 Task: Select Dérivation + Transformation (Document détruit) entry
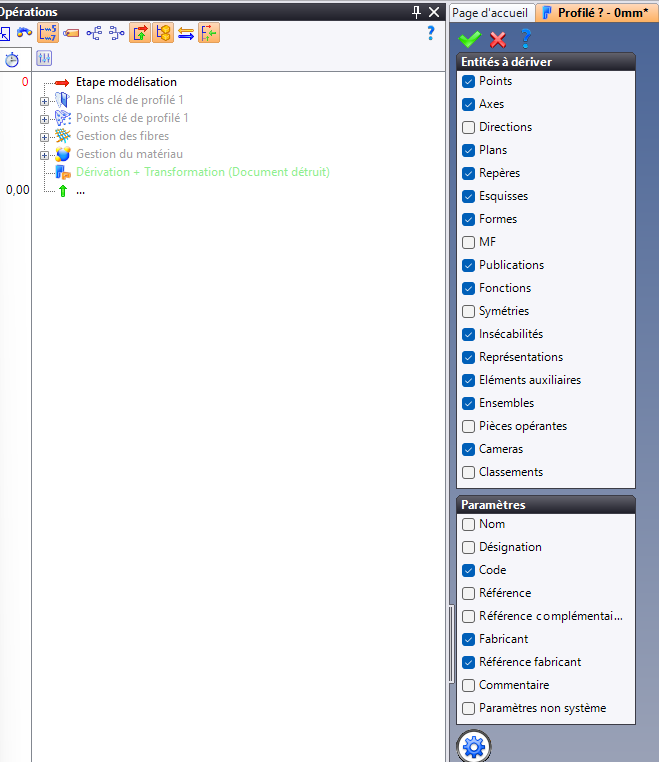pyautogui.click(x=203, y=172)
